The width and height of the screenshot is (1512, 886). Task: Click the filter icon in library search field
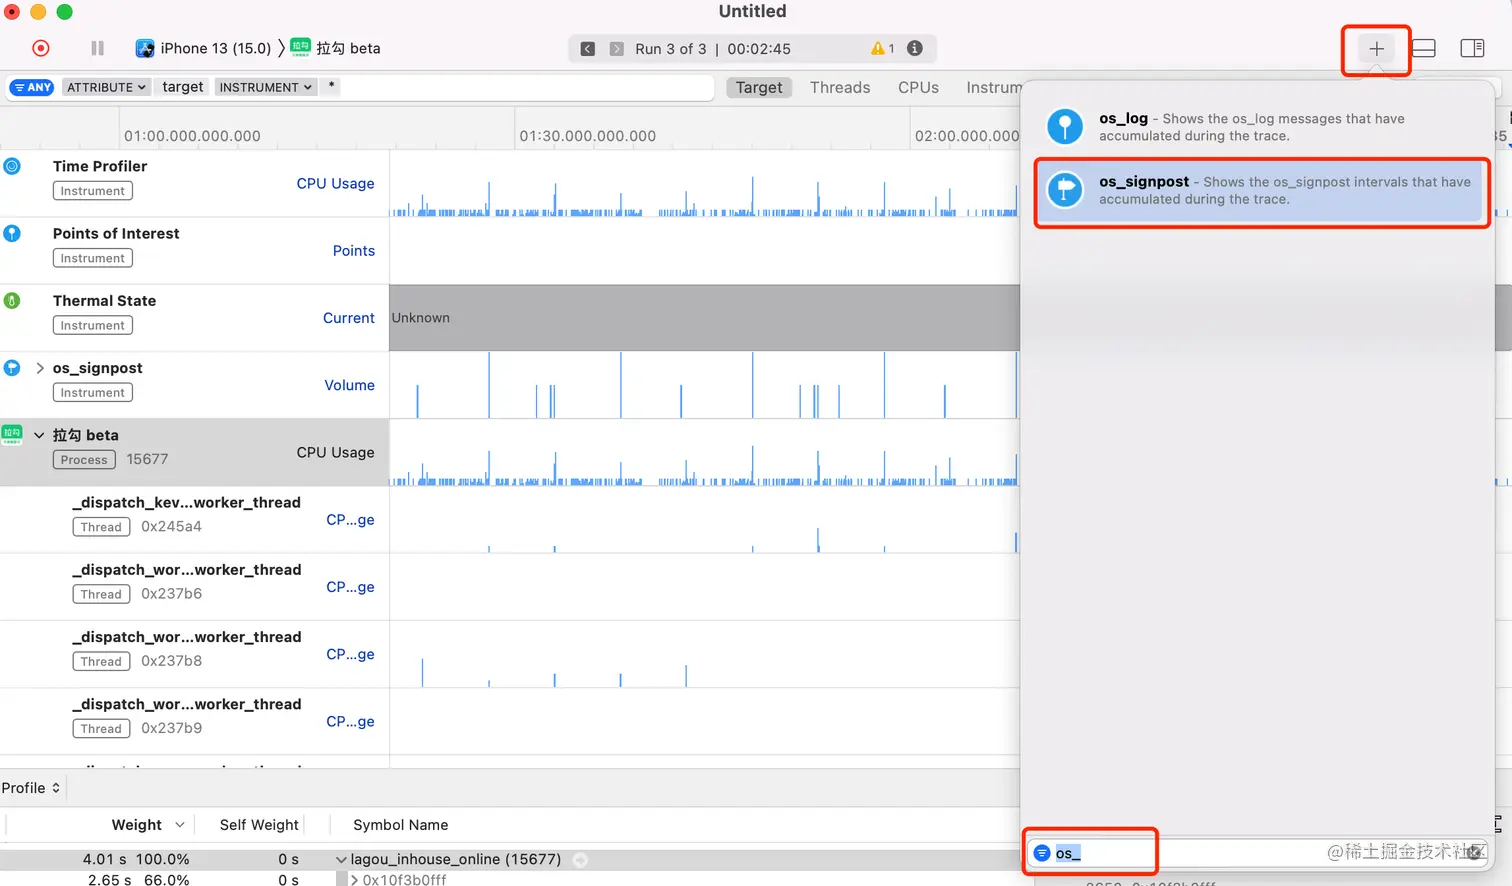coord(1042,853)
